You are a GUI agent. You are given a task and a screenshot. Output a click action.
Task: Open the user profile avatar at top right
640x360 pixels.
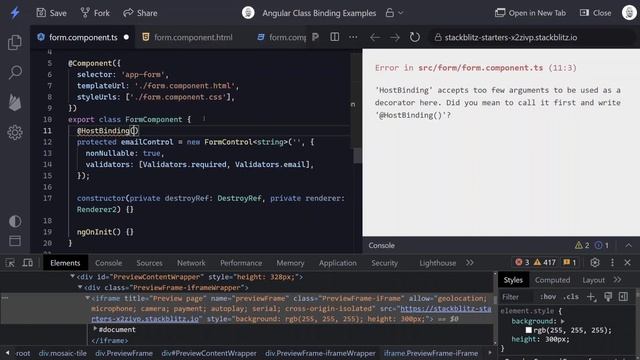629,13
